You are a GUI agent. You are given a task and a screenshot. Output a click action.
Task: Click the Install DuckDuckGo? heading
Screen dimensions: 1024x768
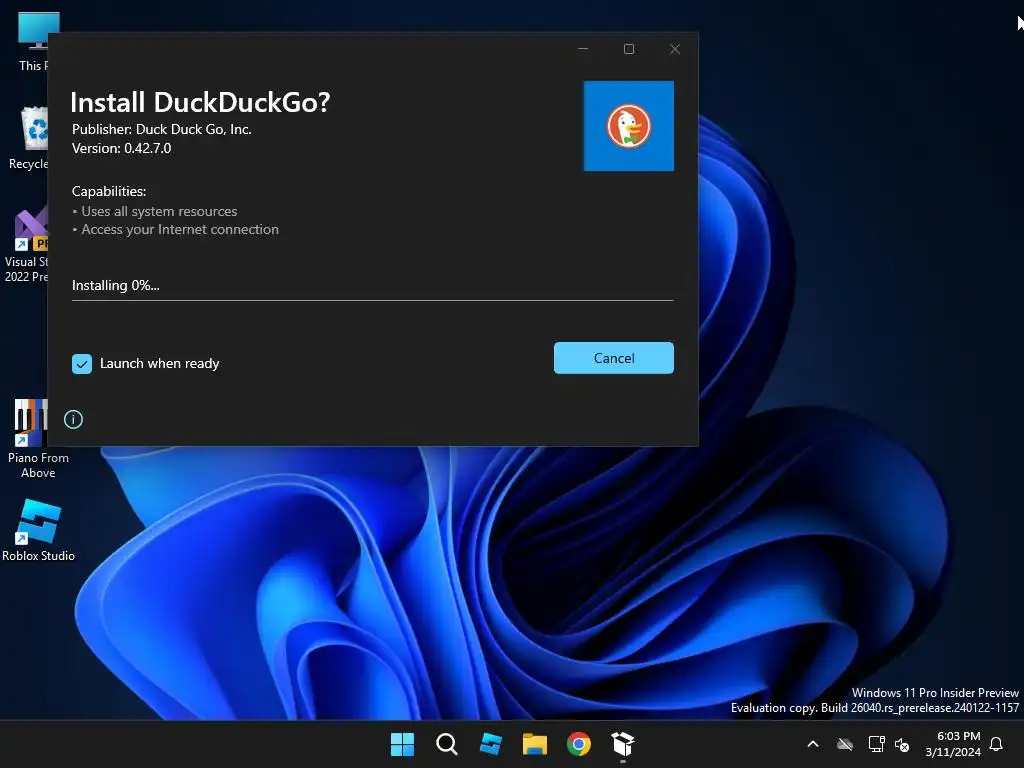click(x=200, y=102)
